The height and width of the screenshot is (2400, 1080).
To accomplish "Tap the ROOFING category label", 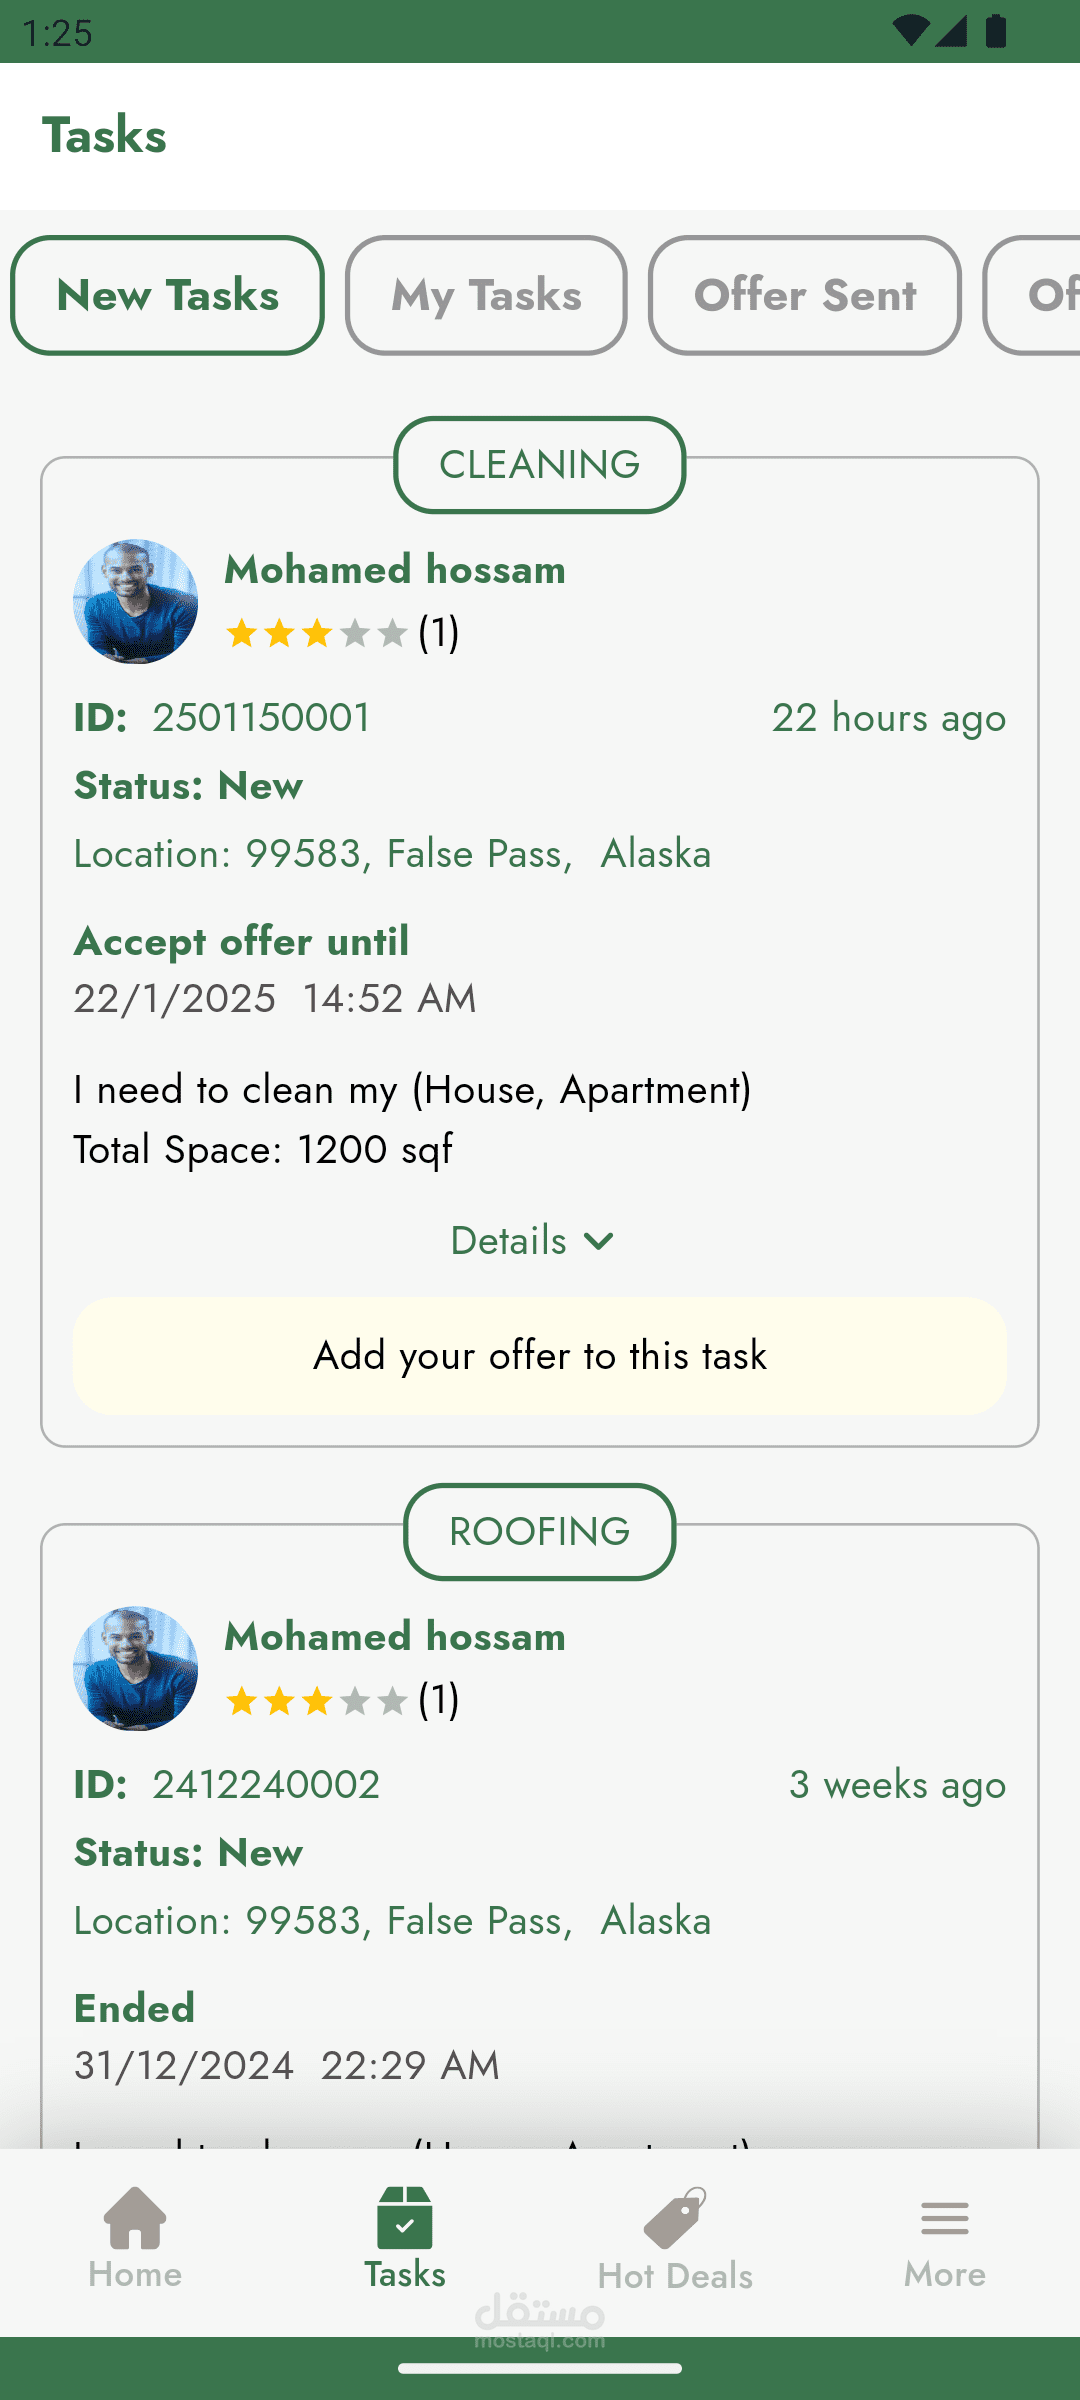I will (540, 1532).
